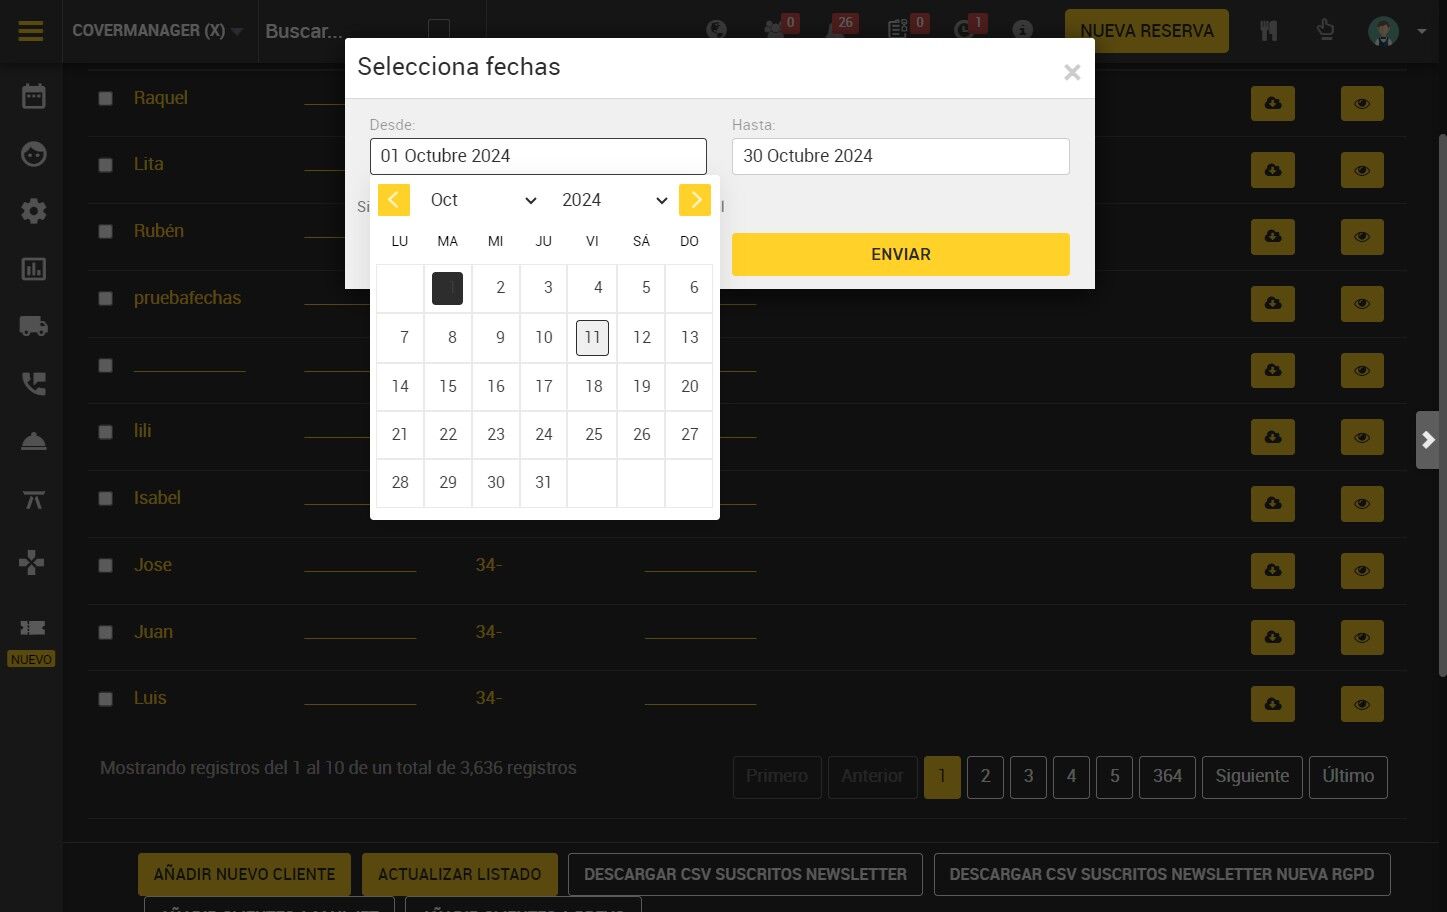Open the phone calls sidebar icon
This screenshot has width=1447, height=912.
pyautogui.click(x=34, y=384)
